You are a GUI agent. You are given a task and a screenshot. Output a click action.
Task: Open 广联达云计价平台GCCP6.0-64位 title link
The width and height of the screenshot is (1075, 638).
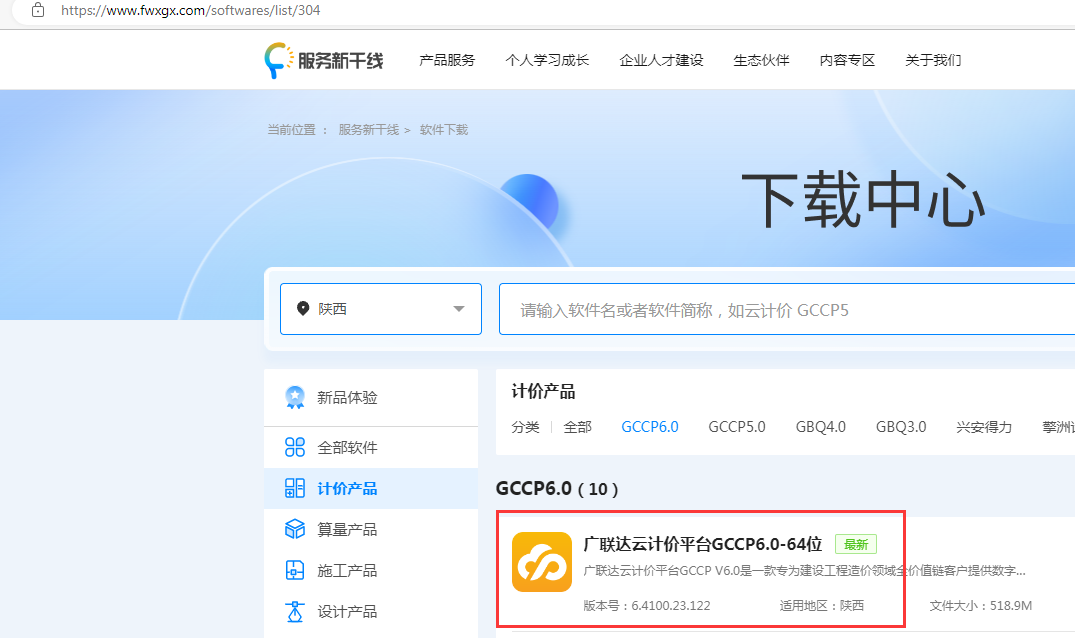pyautogui.click(x=703, y=544)
